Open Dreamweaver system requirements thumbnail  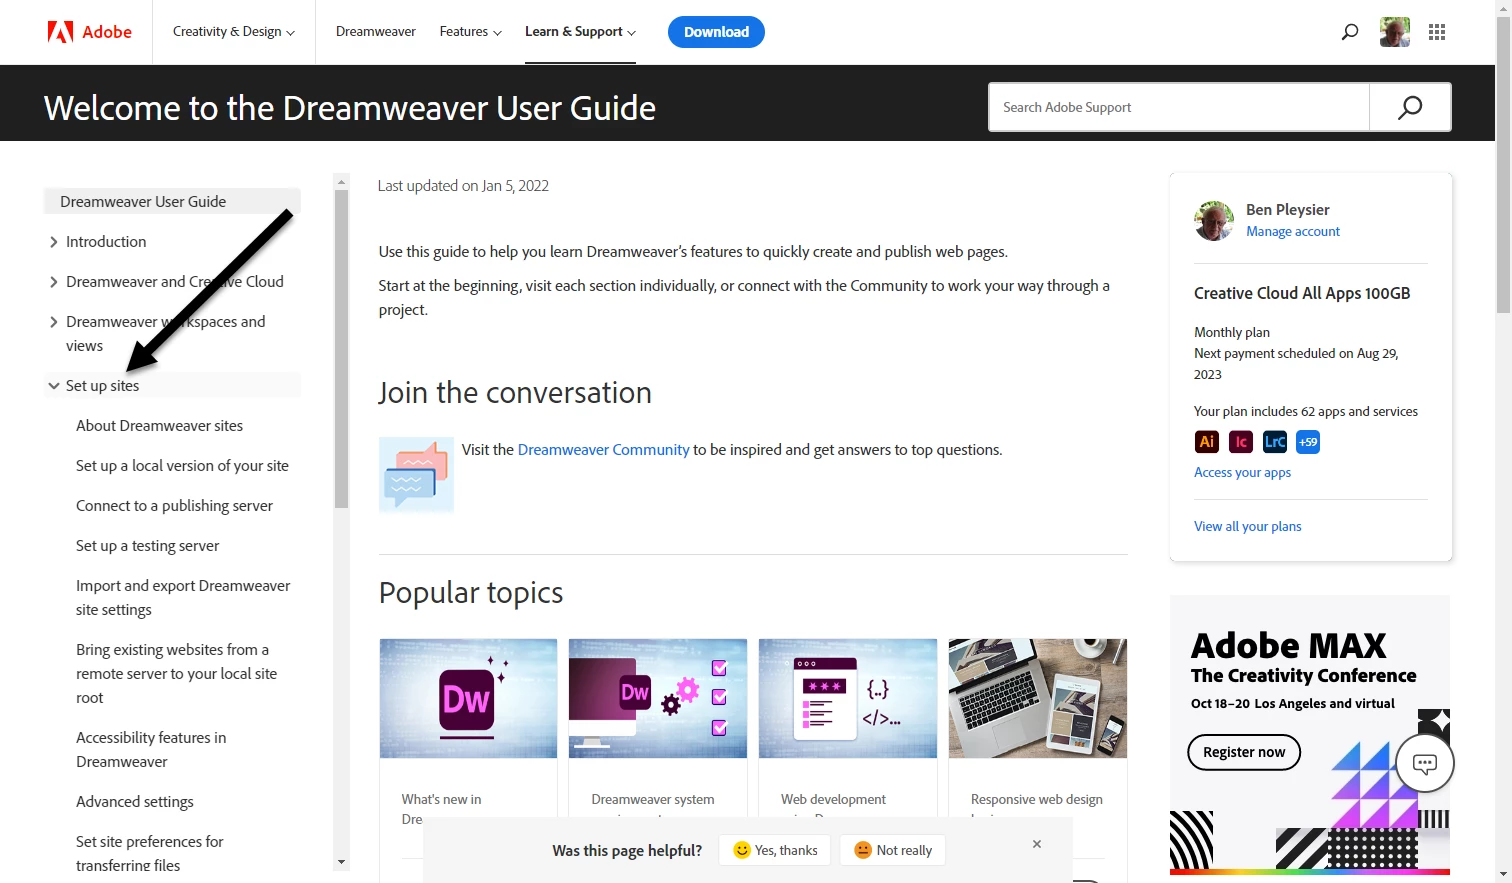coord(658,698)
